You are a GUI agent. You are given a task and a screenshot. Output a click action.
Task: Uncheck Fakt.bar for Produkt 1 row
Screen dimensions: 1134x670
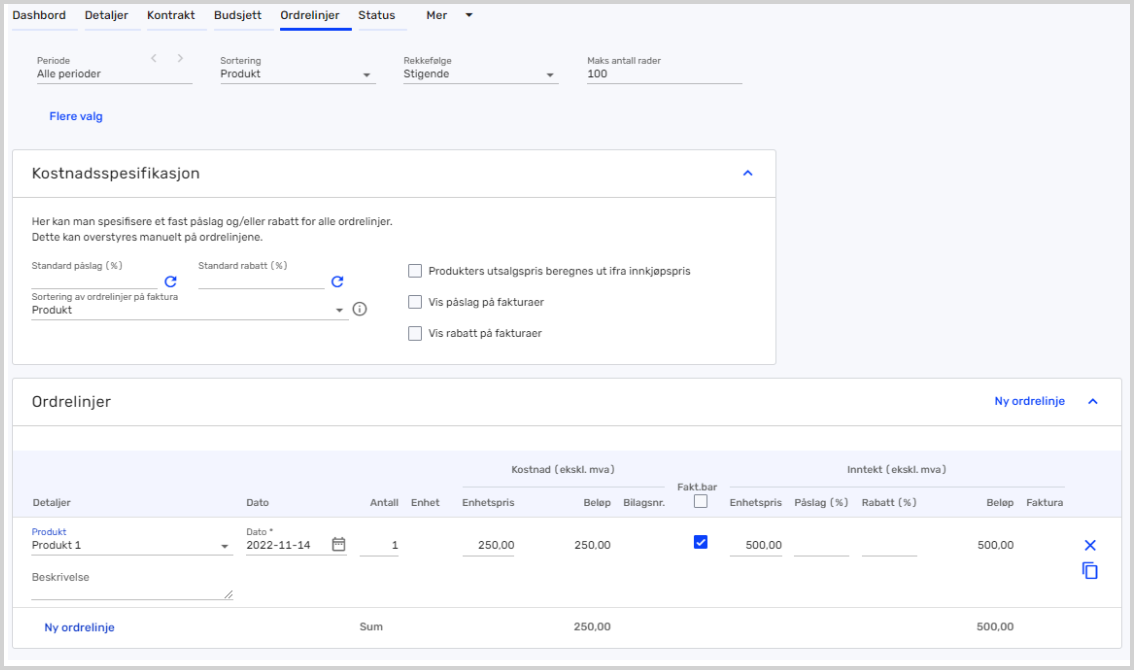point(701,542)
